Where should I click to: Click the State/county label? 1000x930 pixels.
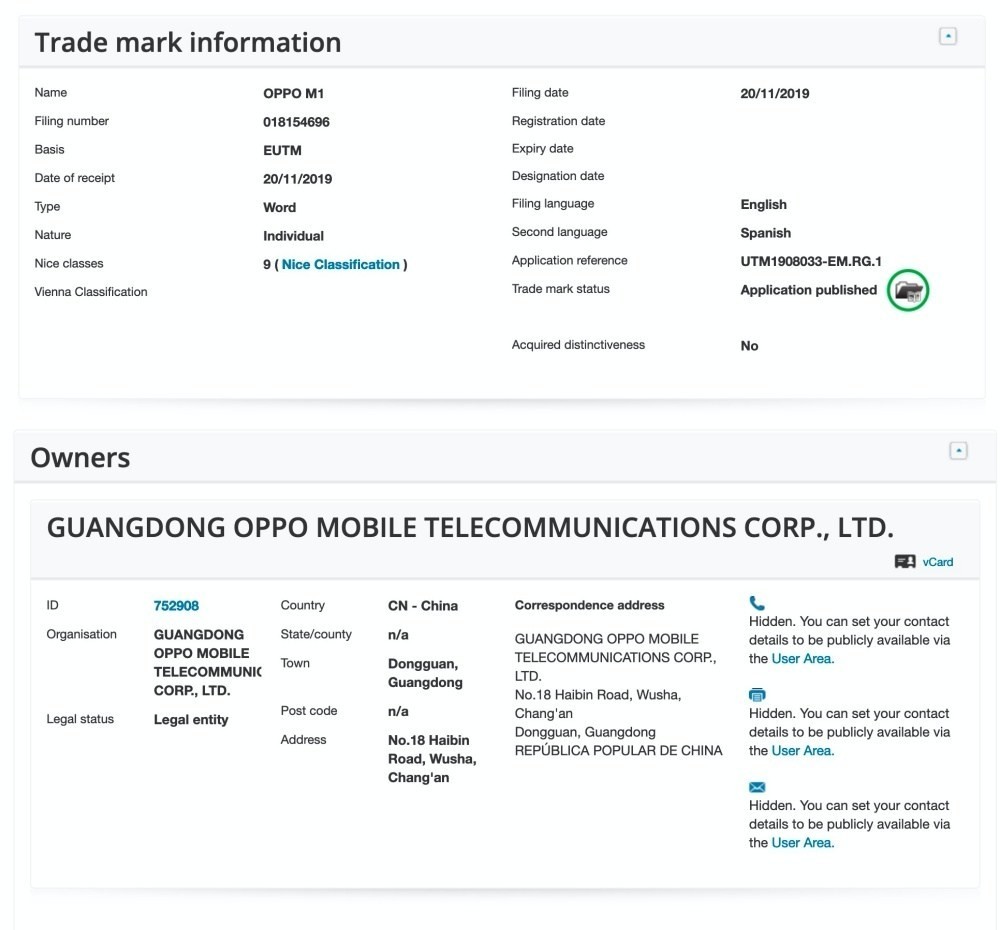316,635
